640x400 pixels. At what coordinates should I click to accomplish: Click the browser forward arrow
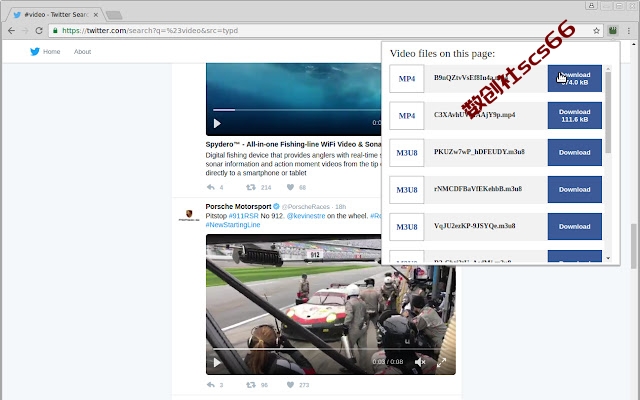click(25, 31)
